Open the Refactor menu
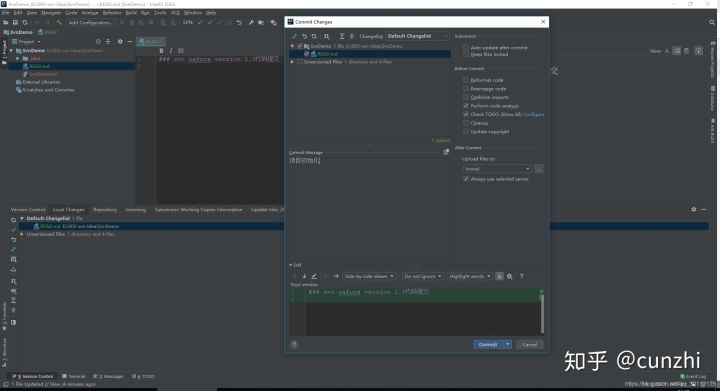The image size is (720, 391). click(112, 12)
